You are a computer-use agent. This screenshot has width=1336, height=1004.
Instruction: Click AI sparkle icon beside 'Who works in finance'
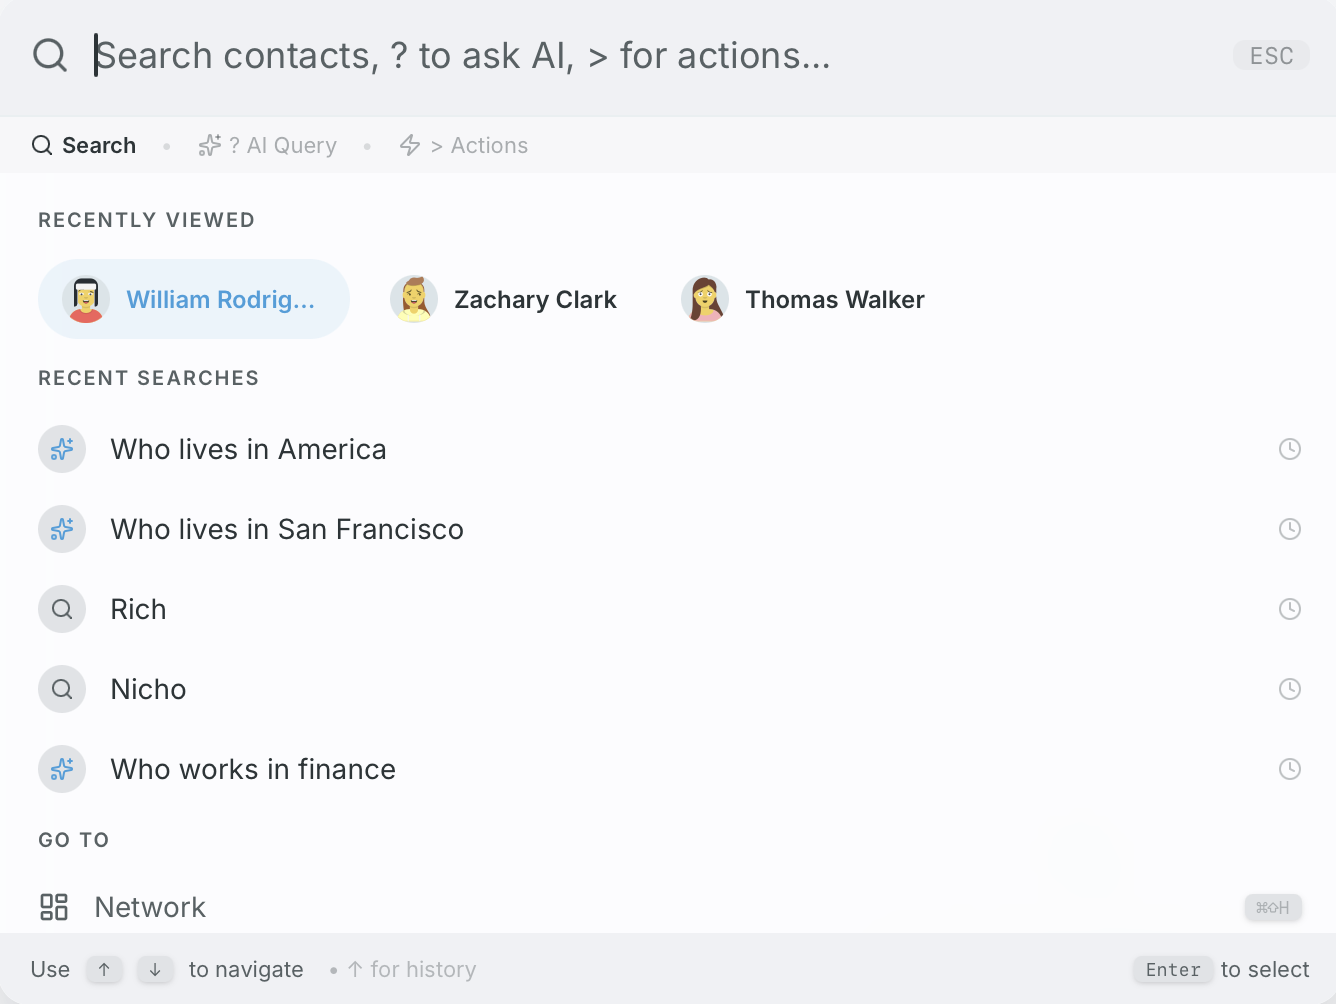click(x=62, y=769)
